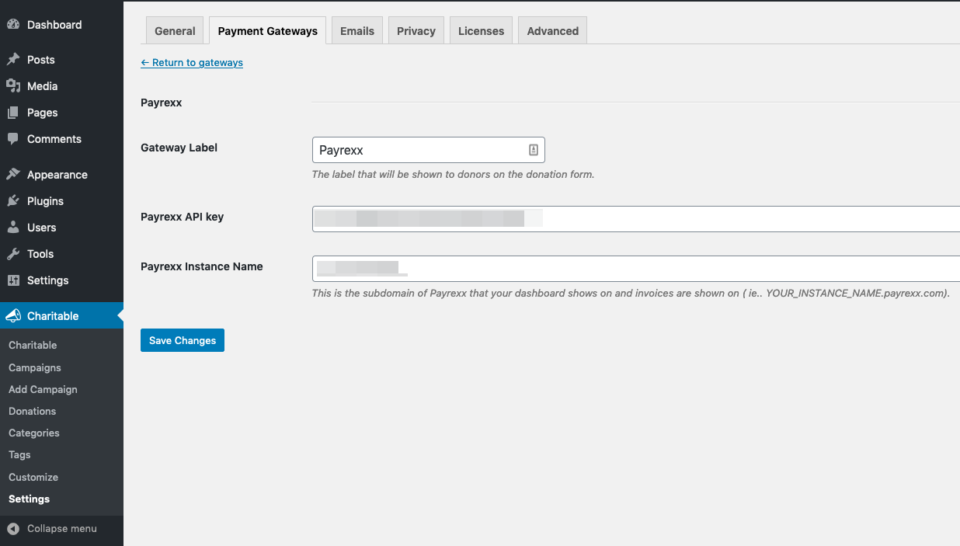Screen dimensions: 960x546
Task: Open the Tags submenu link
Action: pyautogui.click(x=20, y=455)
